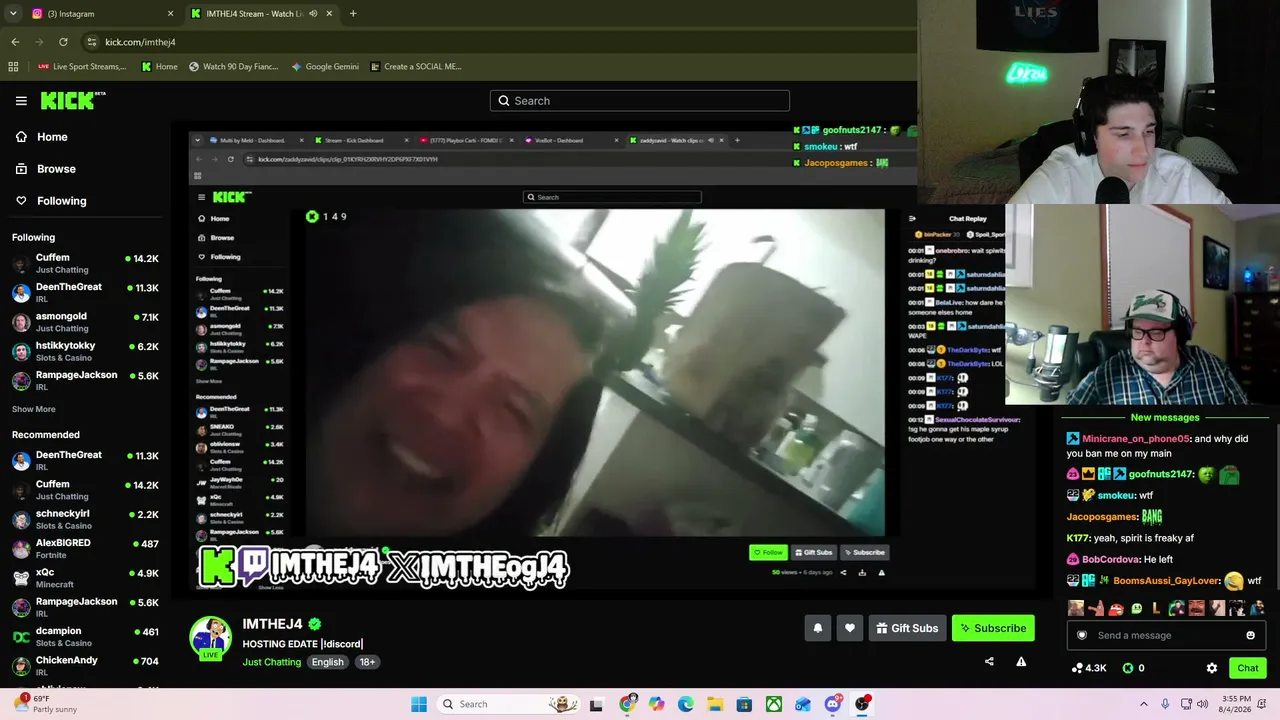Open Google Gemini bookmark
Image resolution: width=1280 pixels, height=720 pixels.
[x=325, y=67]
